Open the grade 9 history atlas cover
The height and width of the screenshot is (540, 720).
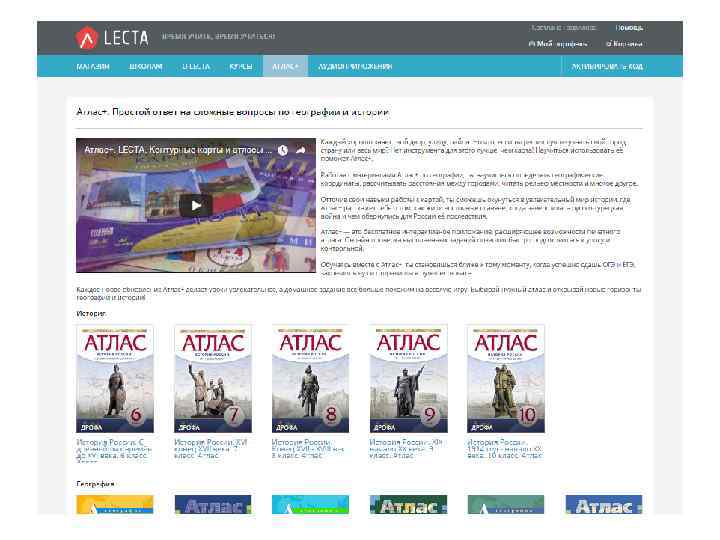[x=408, y=379]
